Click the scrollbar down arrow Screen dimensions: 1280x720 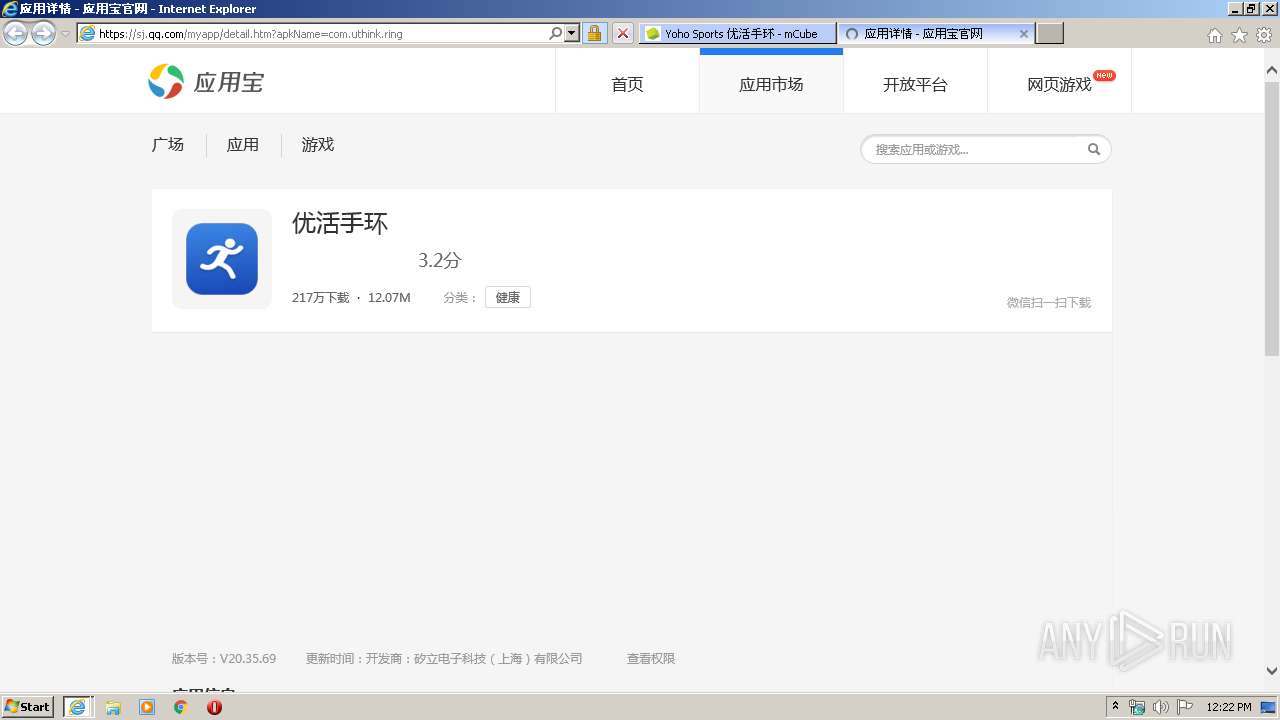pos(1272,671)
